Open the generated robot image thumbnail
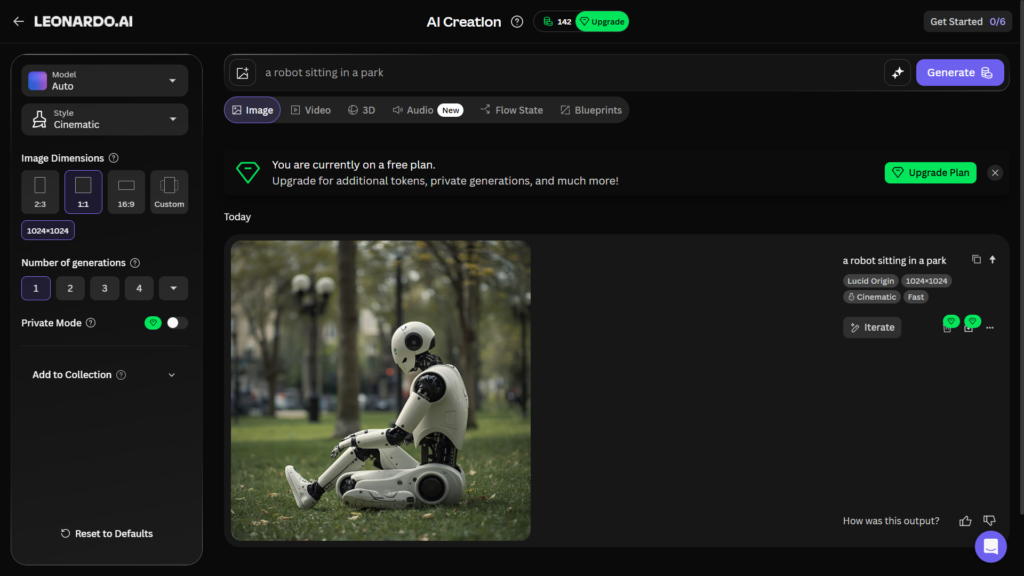Viewport: 1024px width, 576px height. [381, 391]
